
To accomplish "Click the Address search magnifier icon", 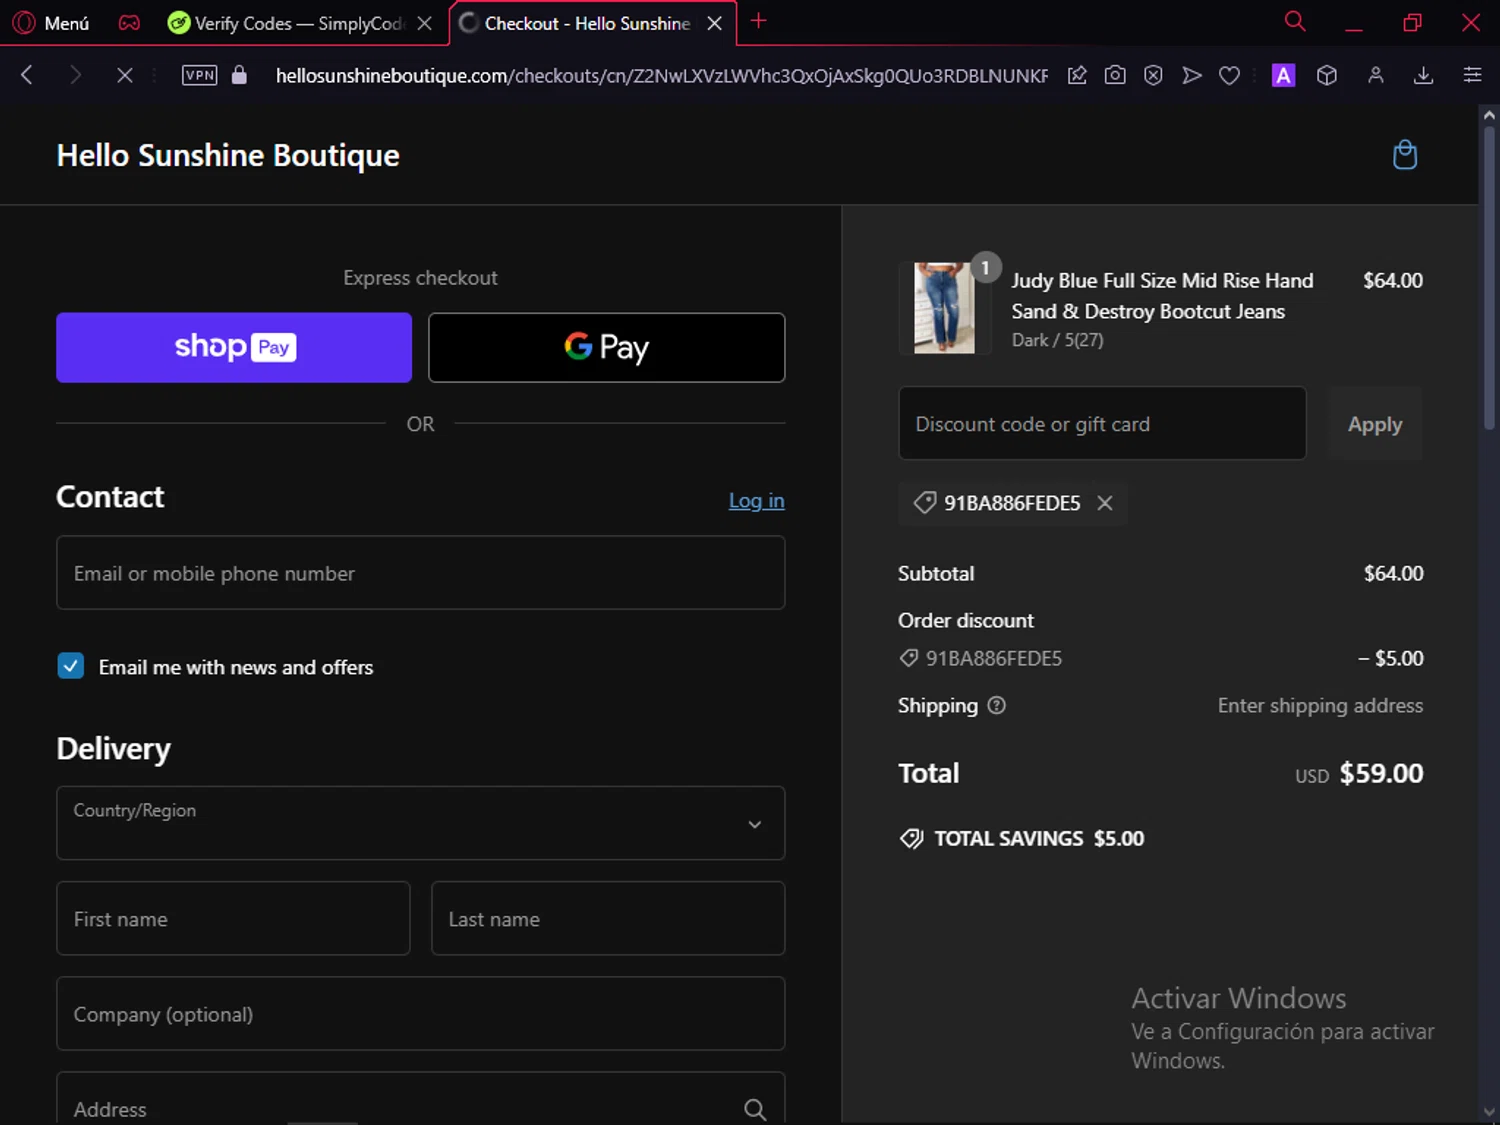I will click(755, 1109).
